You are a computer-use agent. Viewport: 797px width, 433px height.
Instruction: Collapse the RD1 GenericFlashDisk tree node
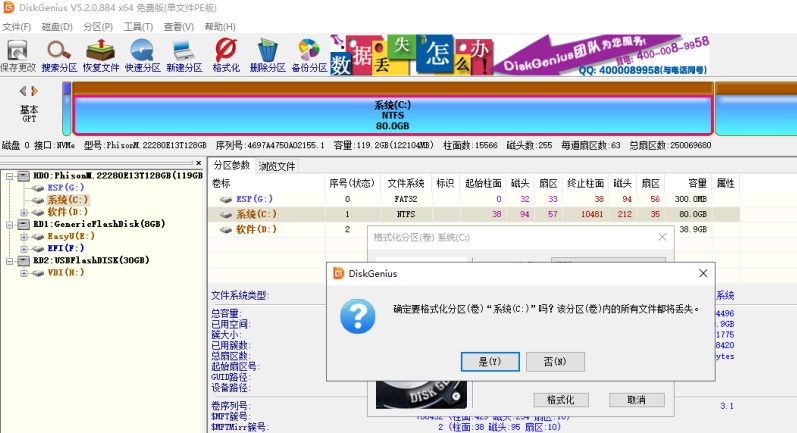coord(9,224)
